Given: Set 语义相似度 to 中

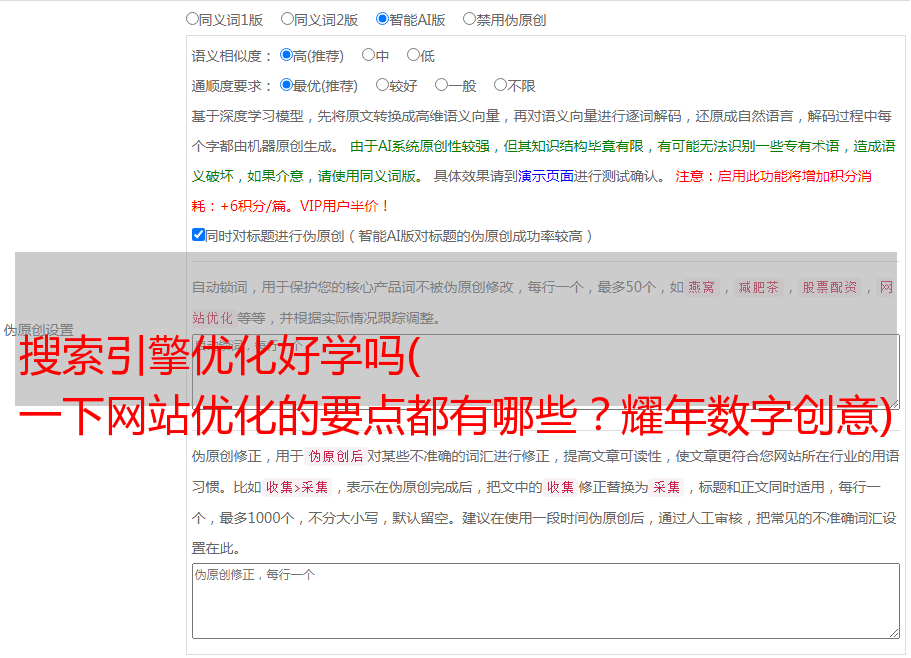Looking at the screenshot, I should [x=368, y=55].
